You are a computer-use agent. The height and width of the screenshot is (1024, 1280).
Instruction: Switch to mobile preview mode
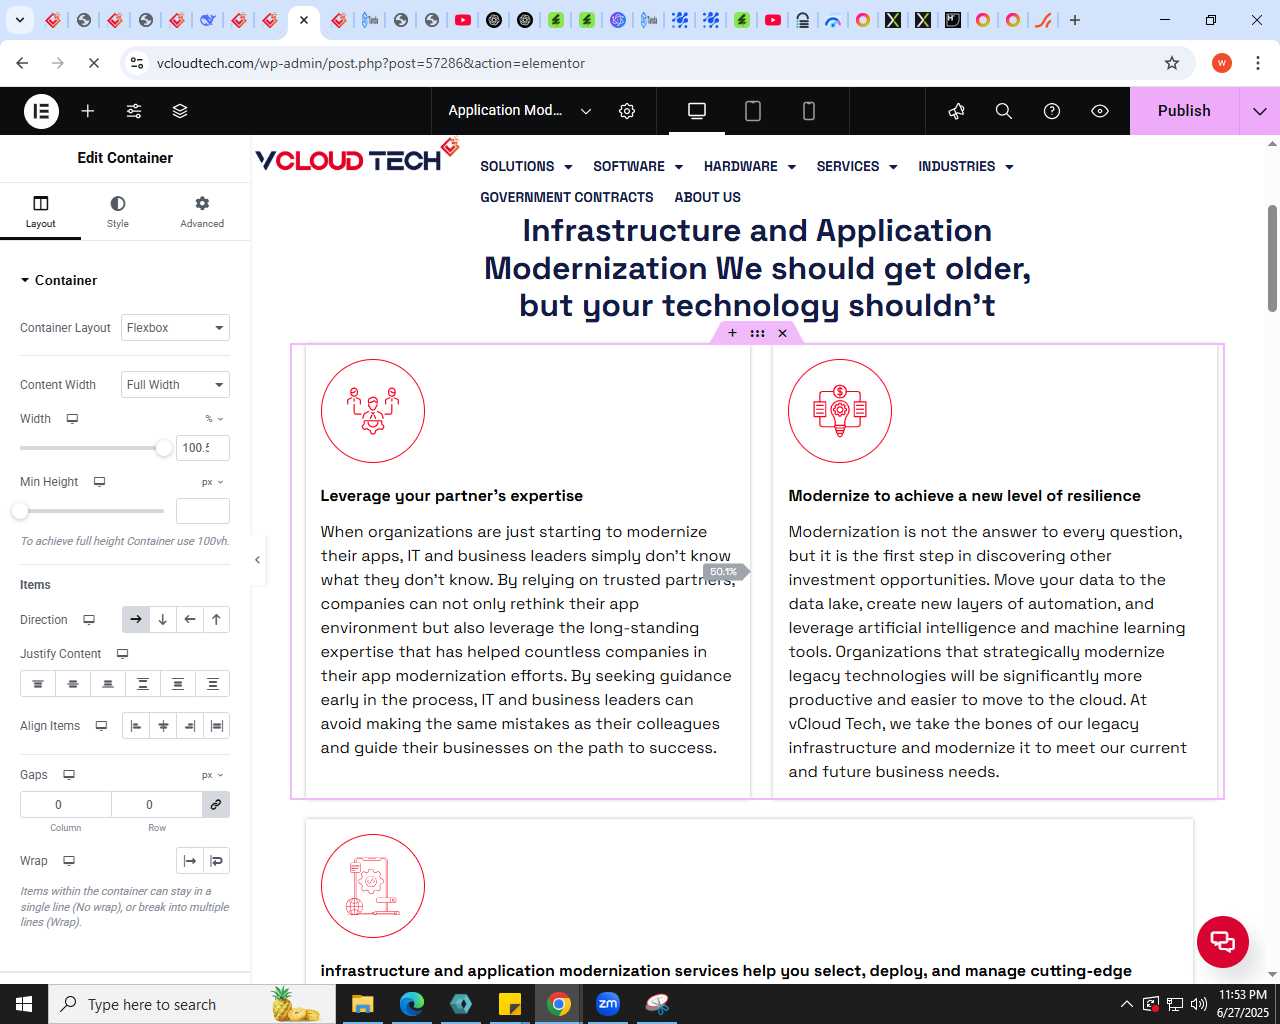pos(809,111)
